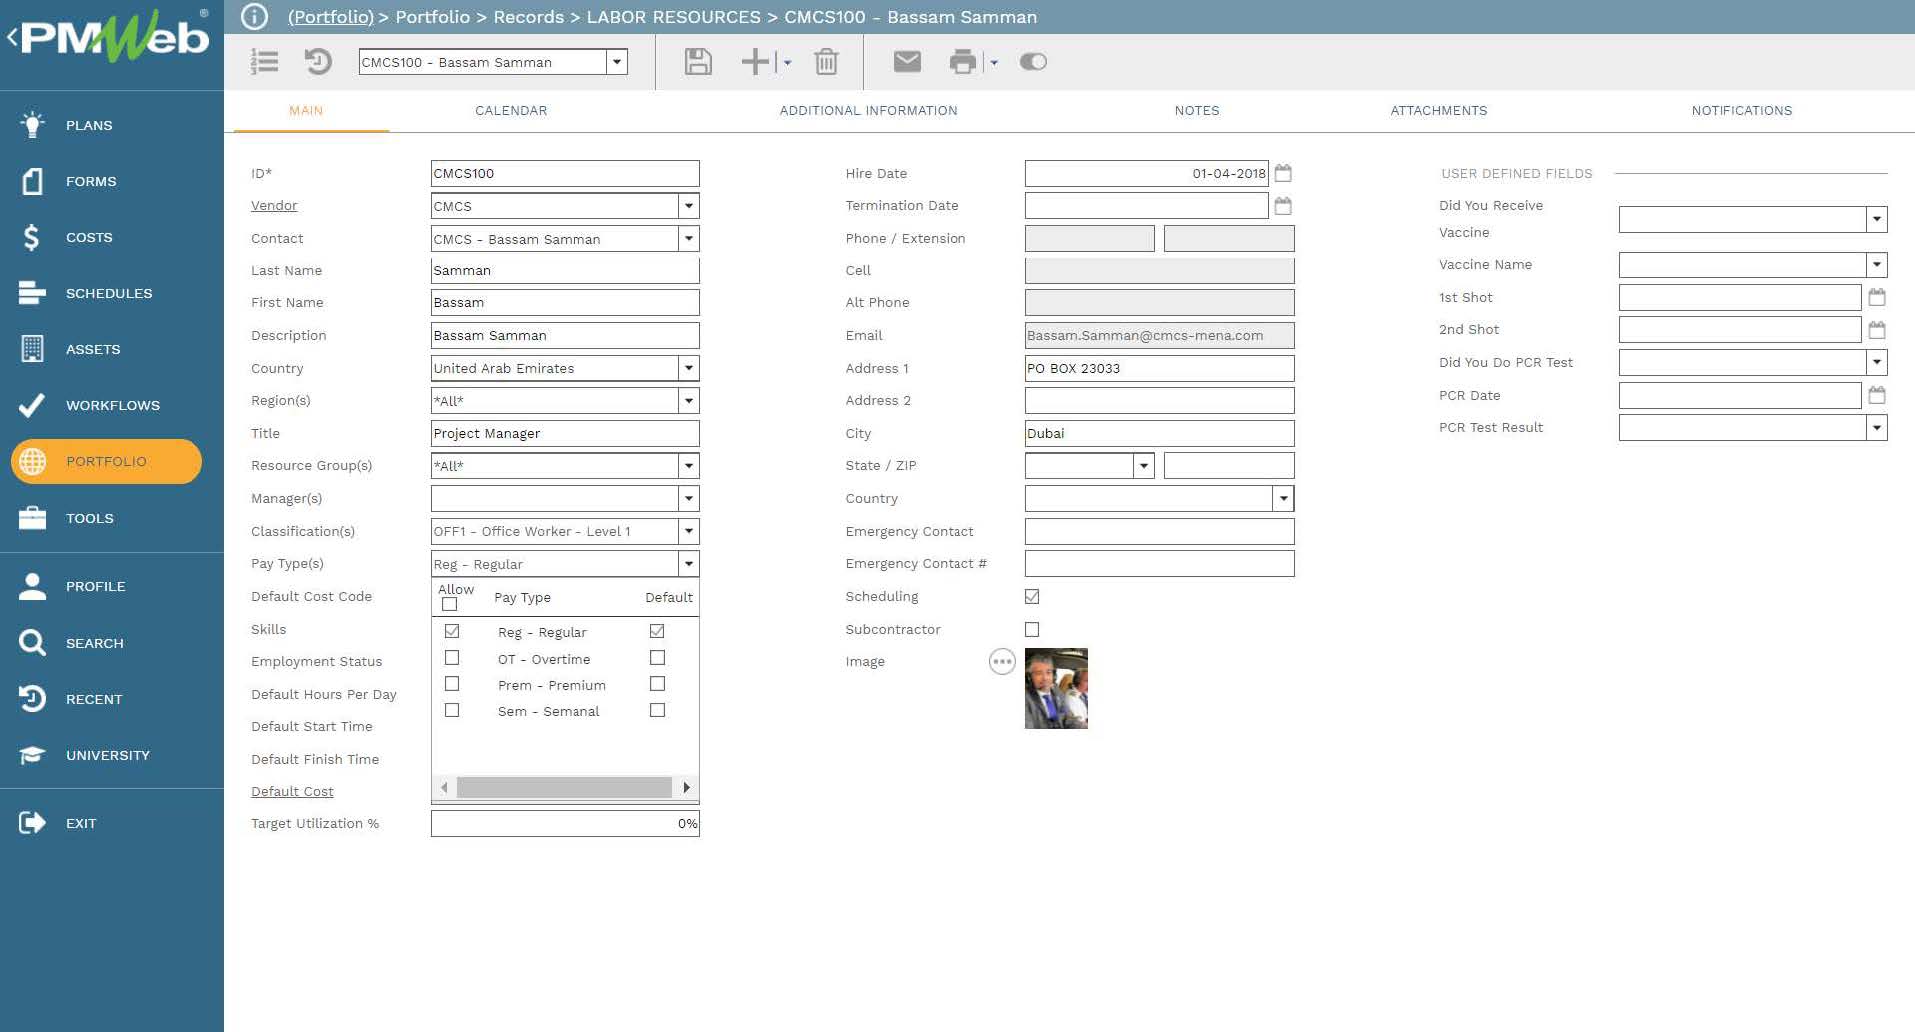Open the University graduation cap icon

(32, 755)
